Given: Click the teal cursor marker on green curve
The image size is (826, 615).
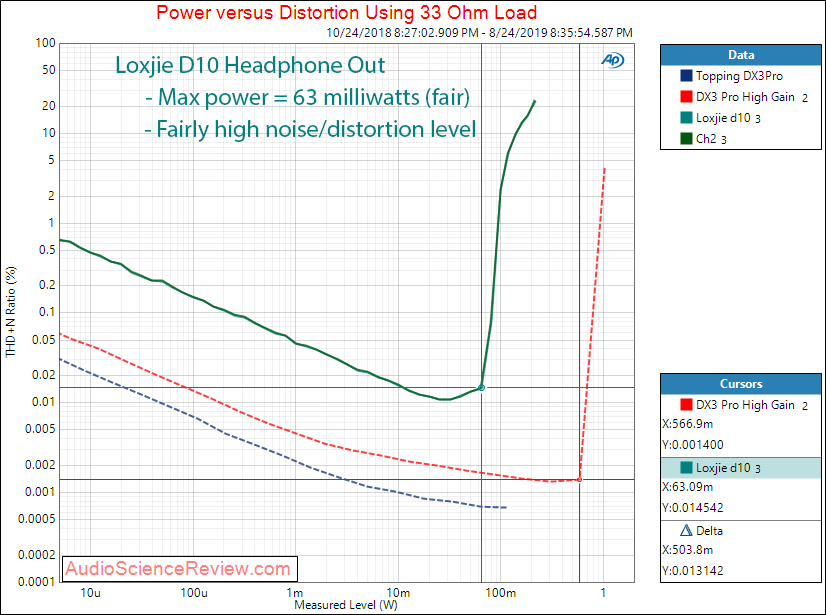Looking at the screenshot, I should 481,388.
